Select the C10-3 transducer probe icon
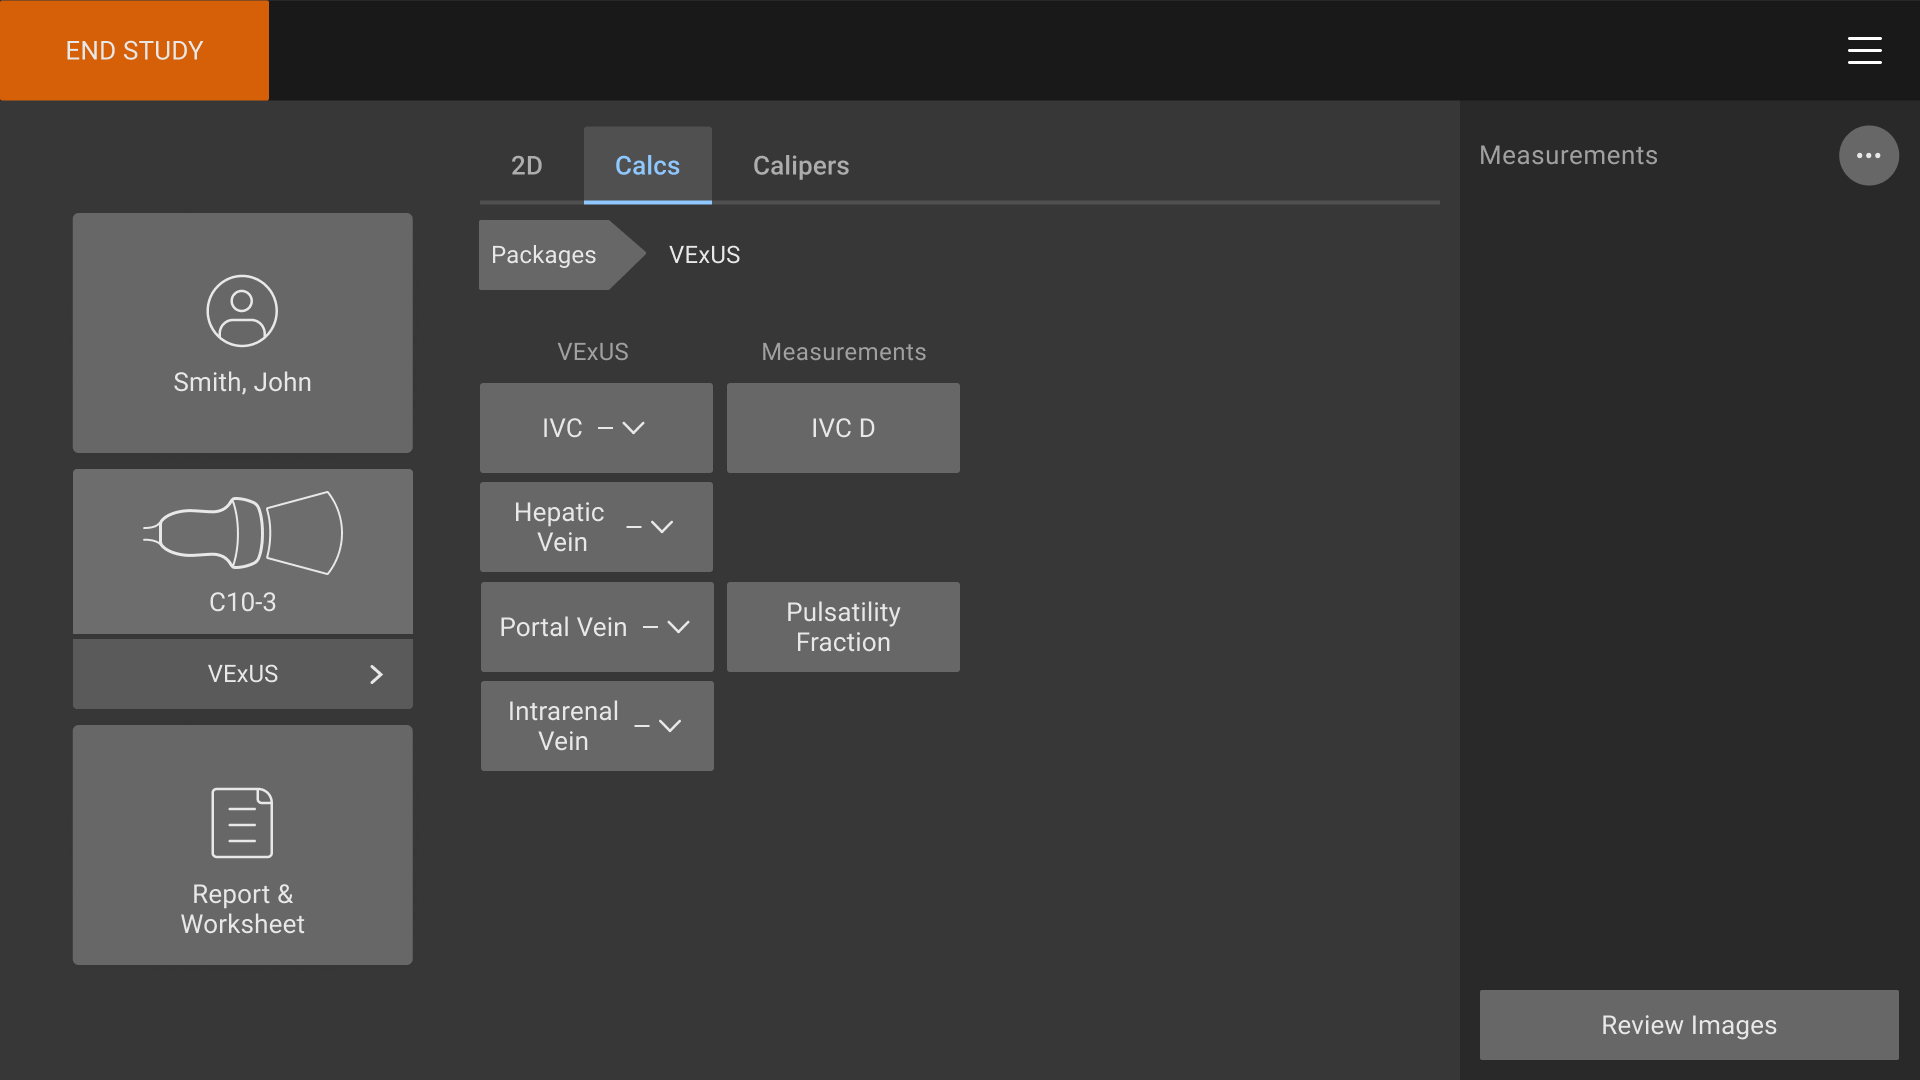 click(x=242, y=533)
